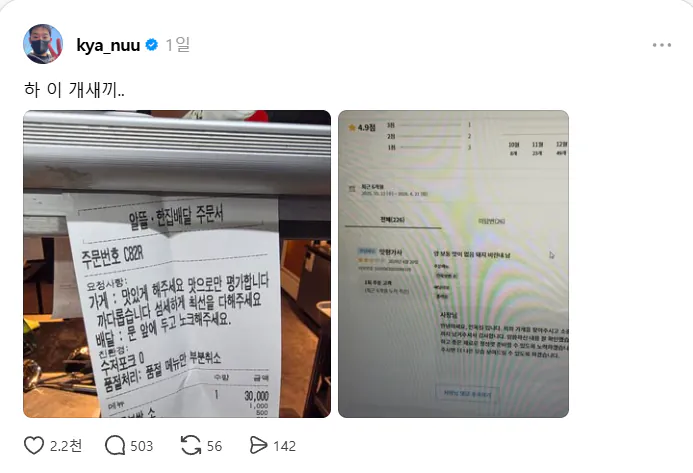Screen dimensions: 693x473
Task: Click the post text 하 이 개새끼..
Action: pos(74,90)
